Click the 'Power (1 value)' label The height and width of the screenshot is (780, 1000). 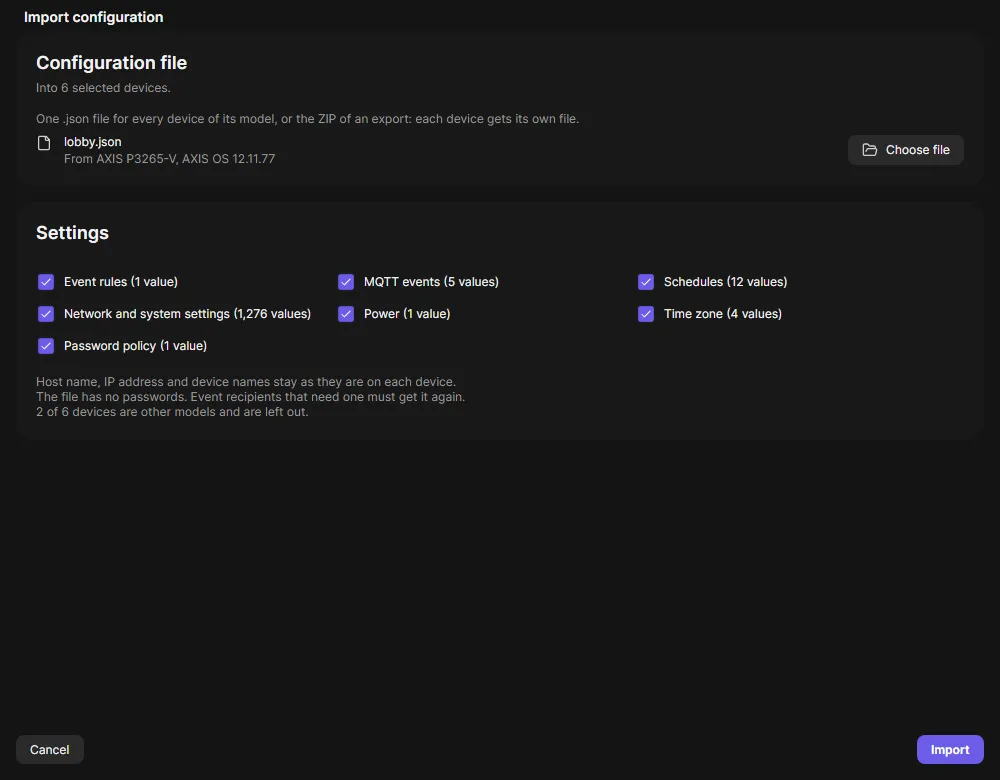coord(407,314)
